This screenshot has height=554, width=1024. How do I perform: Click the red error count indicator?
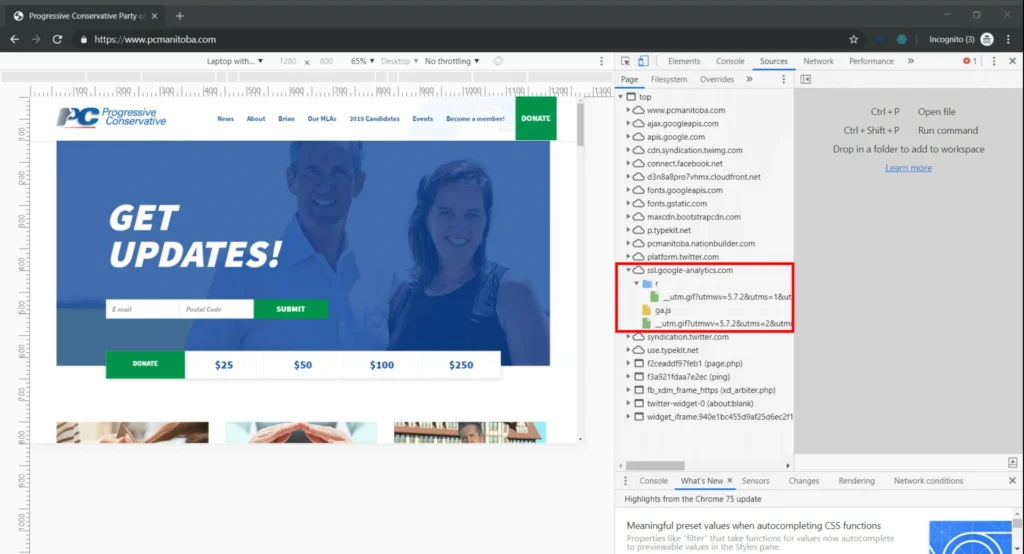tap(969, 61)
